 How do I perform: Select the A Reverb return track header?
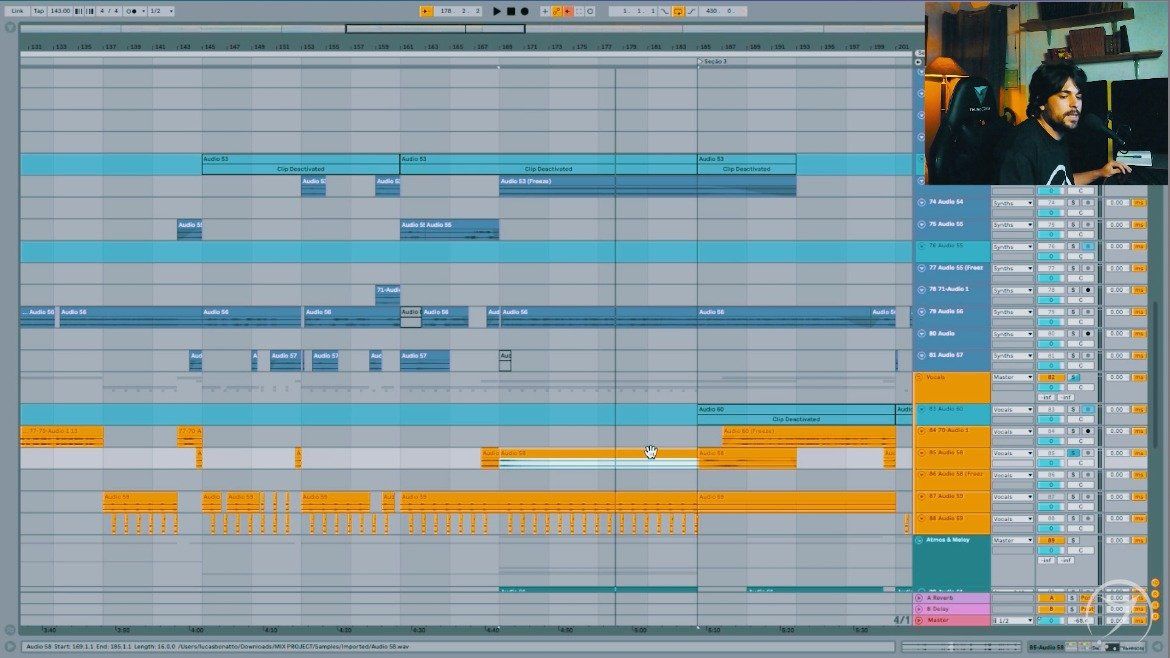click(x=952, y=598)
